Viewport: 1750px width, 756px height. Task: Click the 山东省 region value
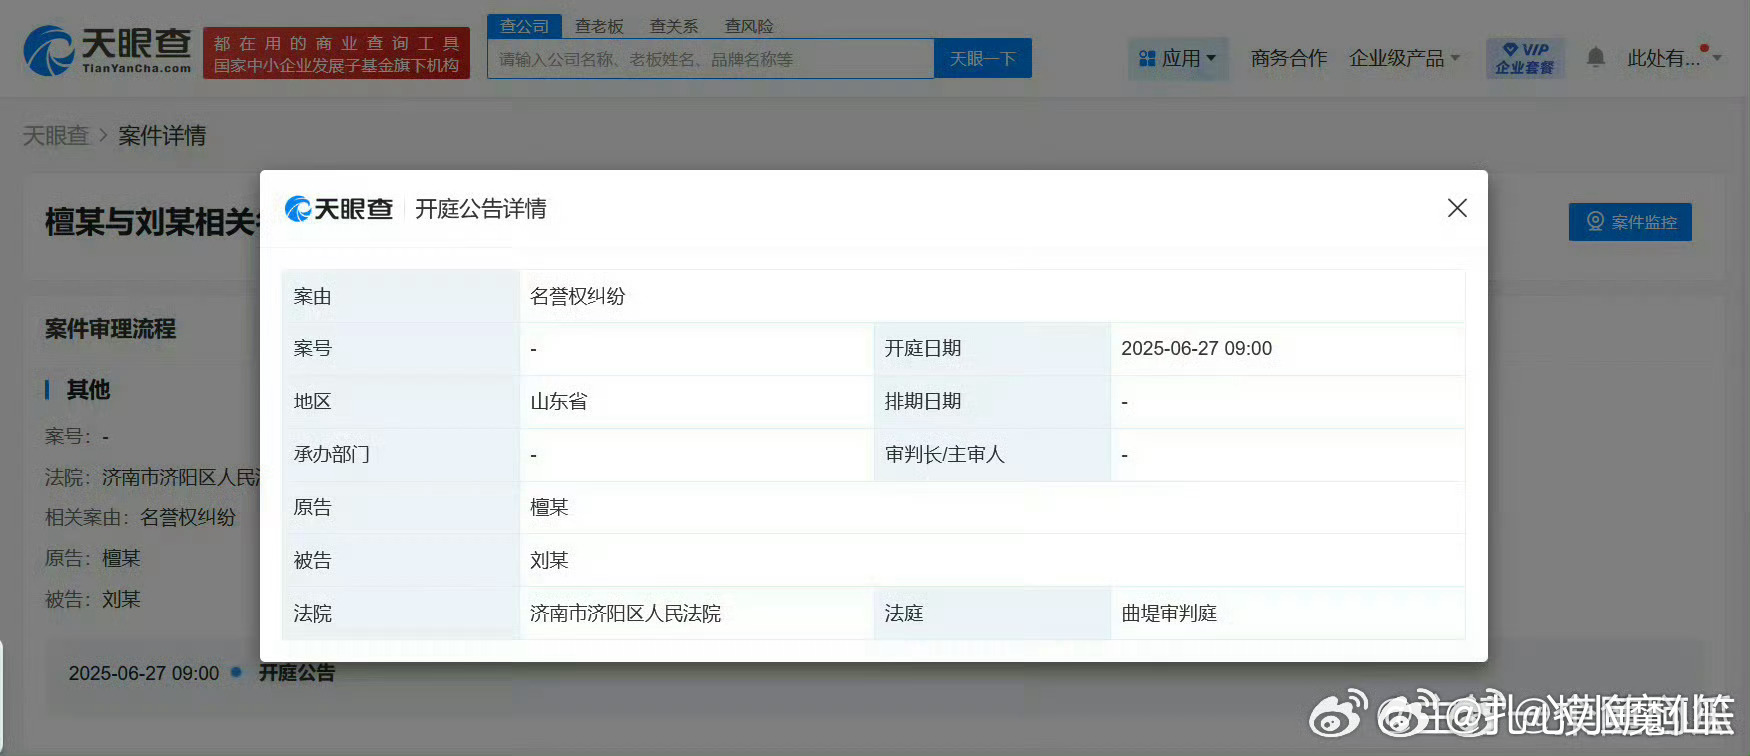(x=559, y=401)
